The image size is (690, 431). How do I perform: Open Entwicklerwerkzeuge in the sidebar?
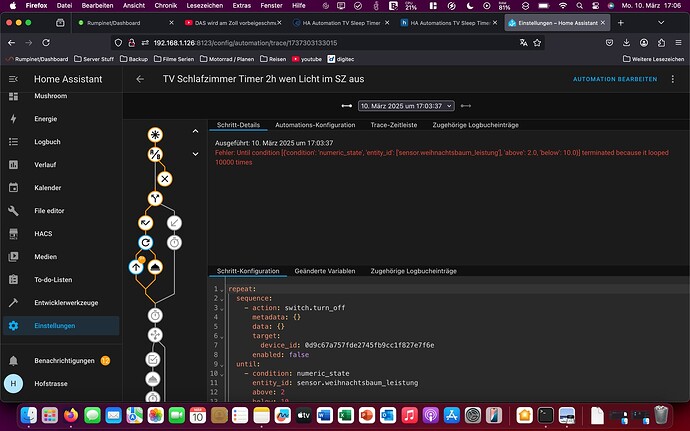(x=61, y=303)
